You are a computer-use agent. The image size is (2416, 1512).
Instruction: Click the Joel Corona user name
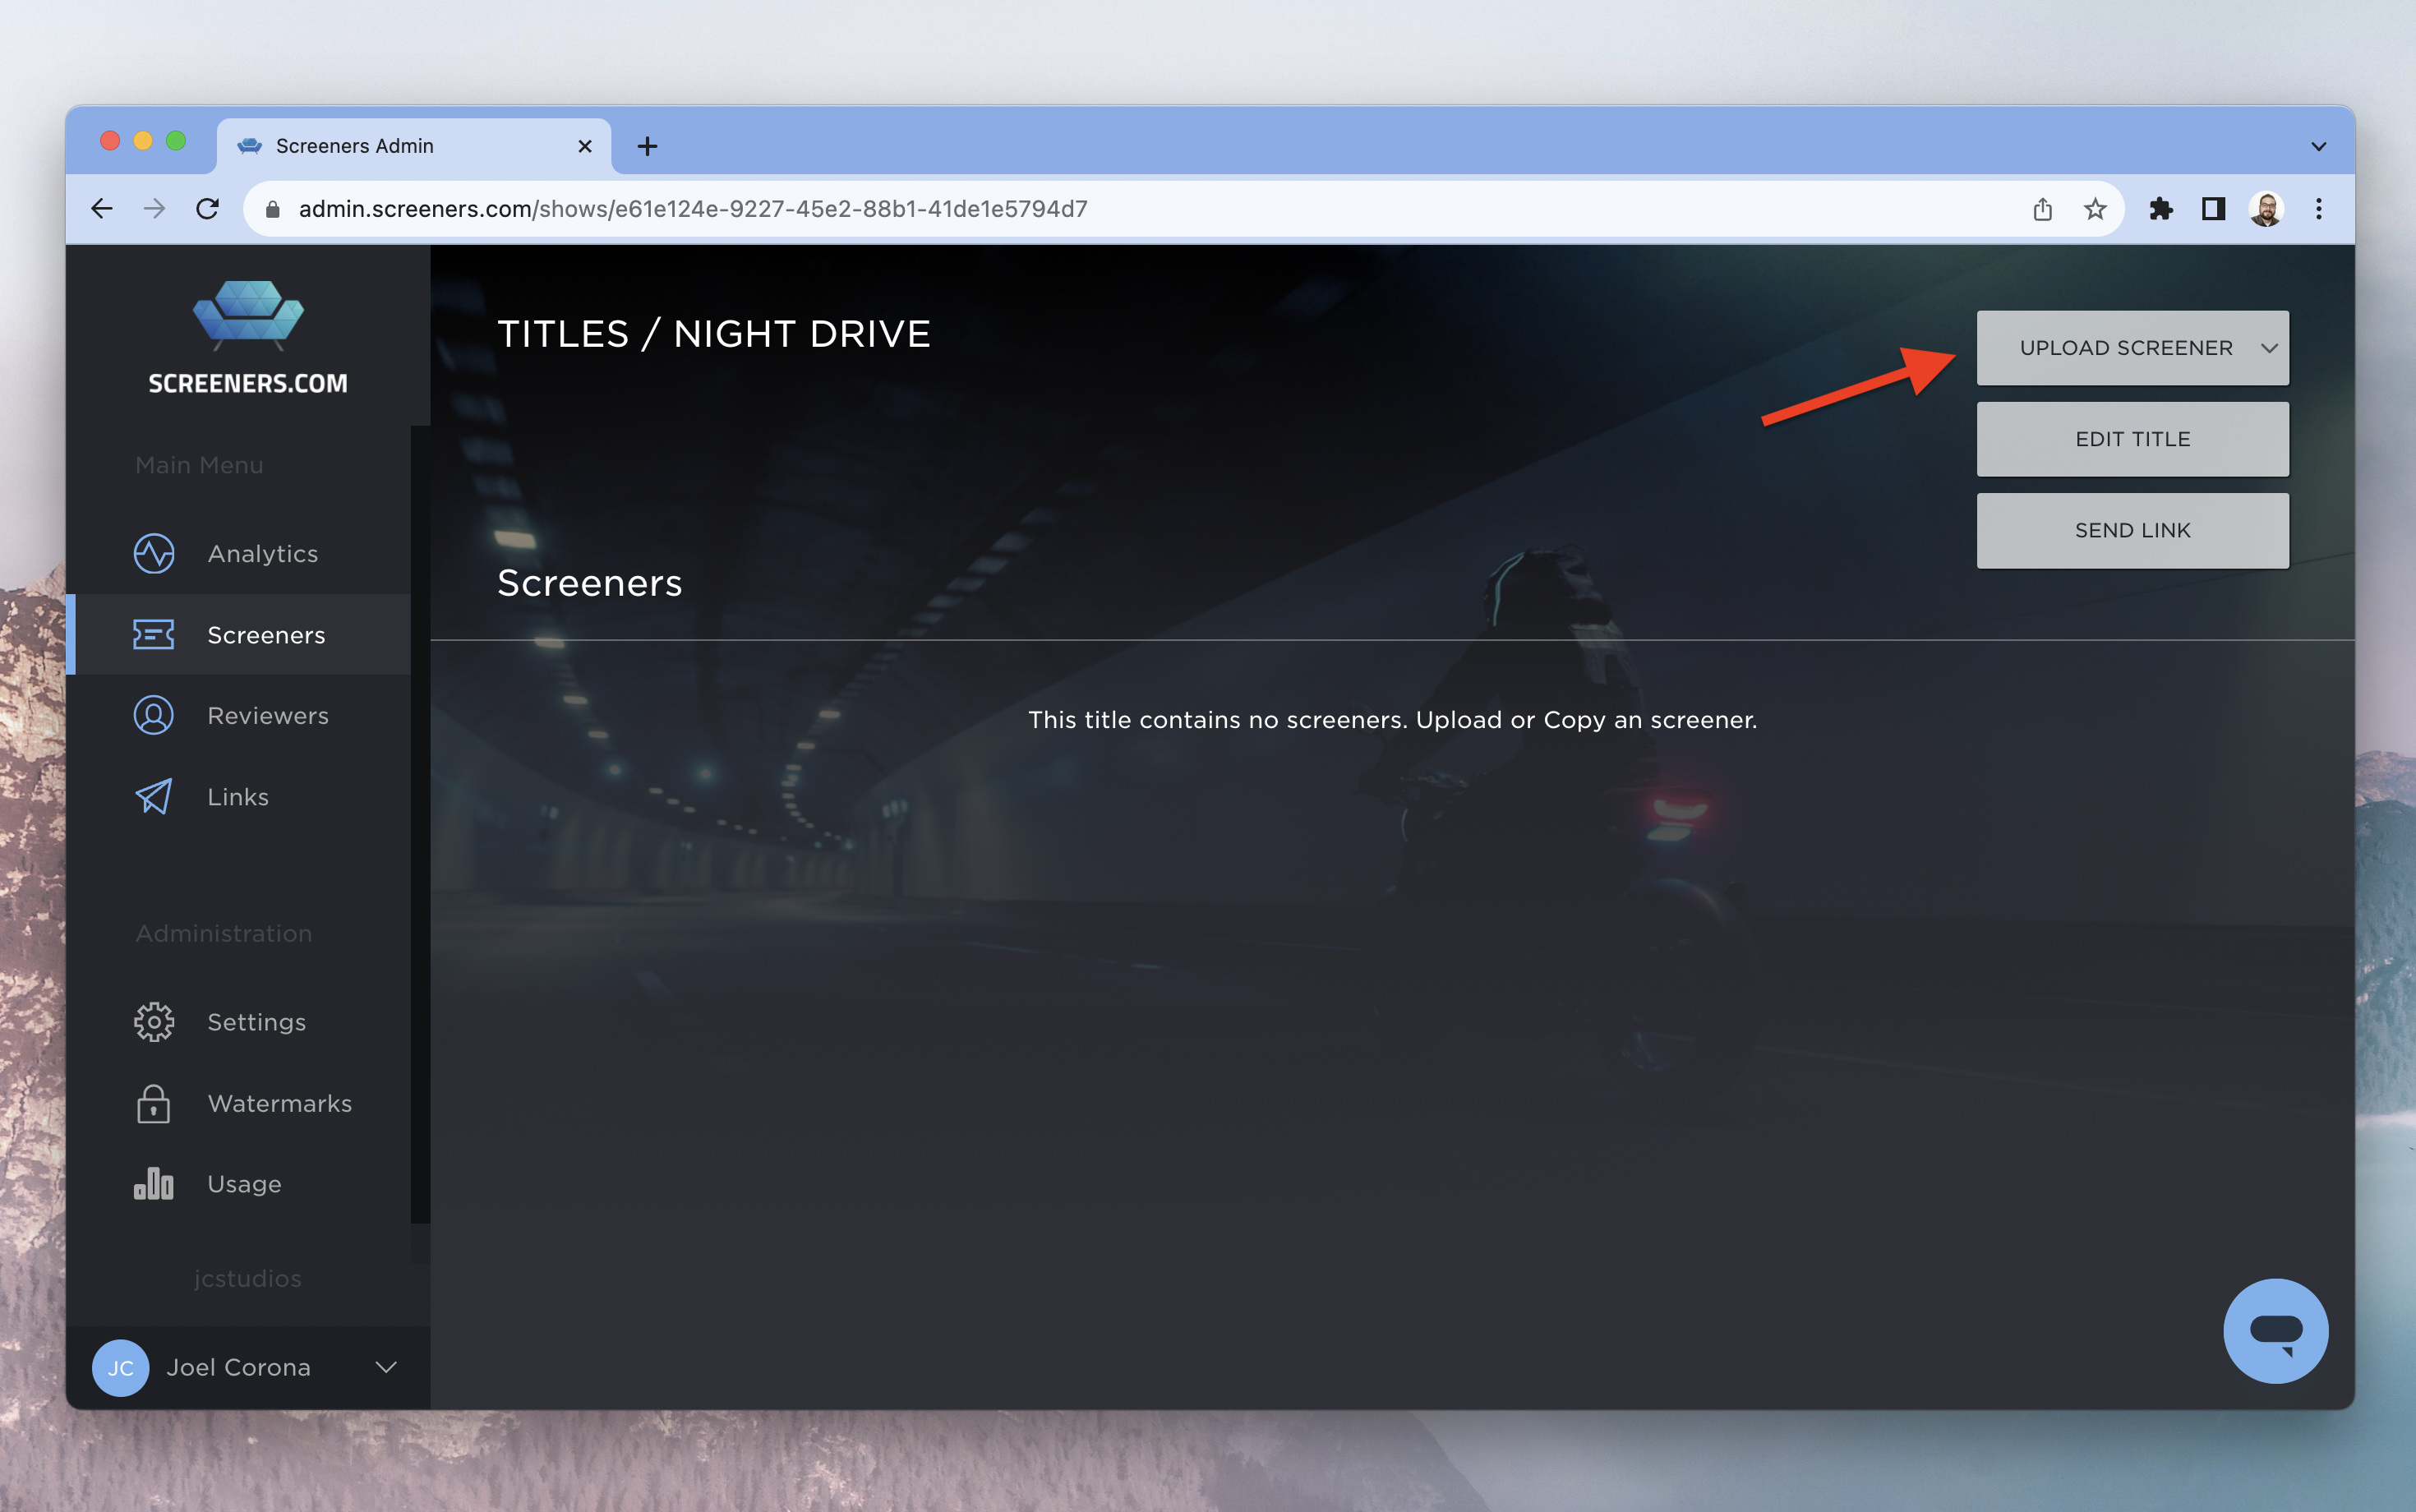(x=238, y=1367)
